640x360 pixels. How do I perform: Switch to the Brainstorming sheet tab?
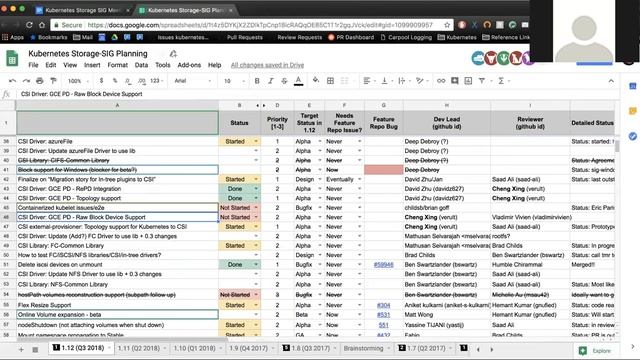pos(363,348)
